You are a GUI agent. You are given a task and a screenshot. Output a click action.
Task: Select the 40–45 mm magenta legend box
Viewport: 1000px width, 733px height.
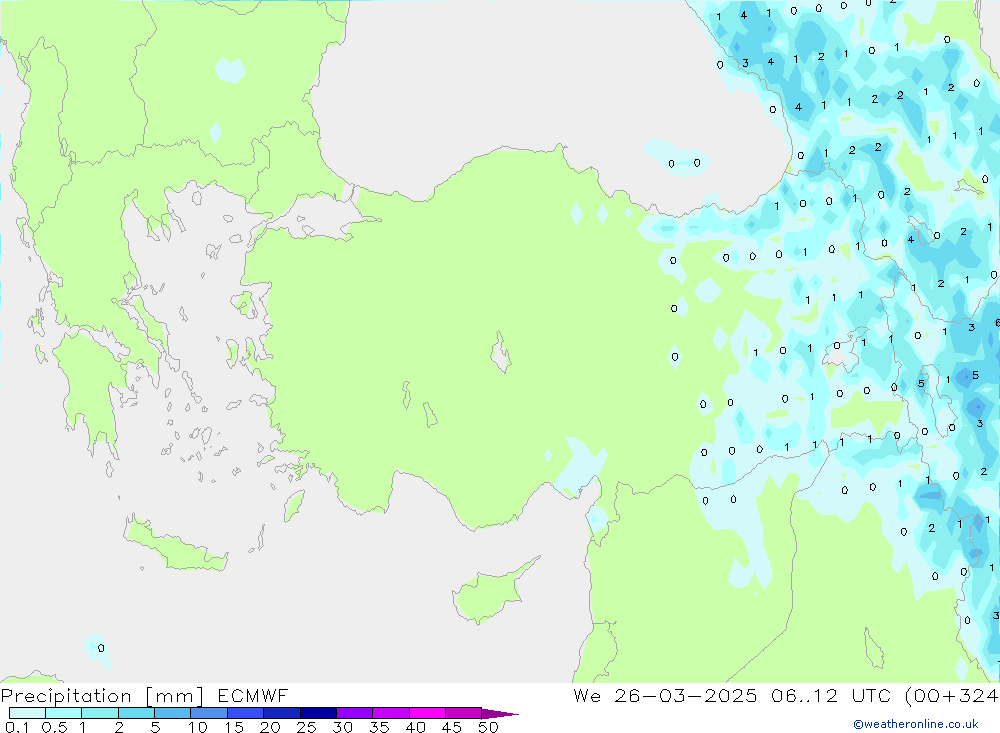[427, 713]
